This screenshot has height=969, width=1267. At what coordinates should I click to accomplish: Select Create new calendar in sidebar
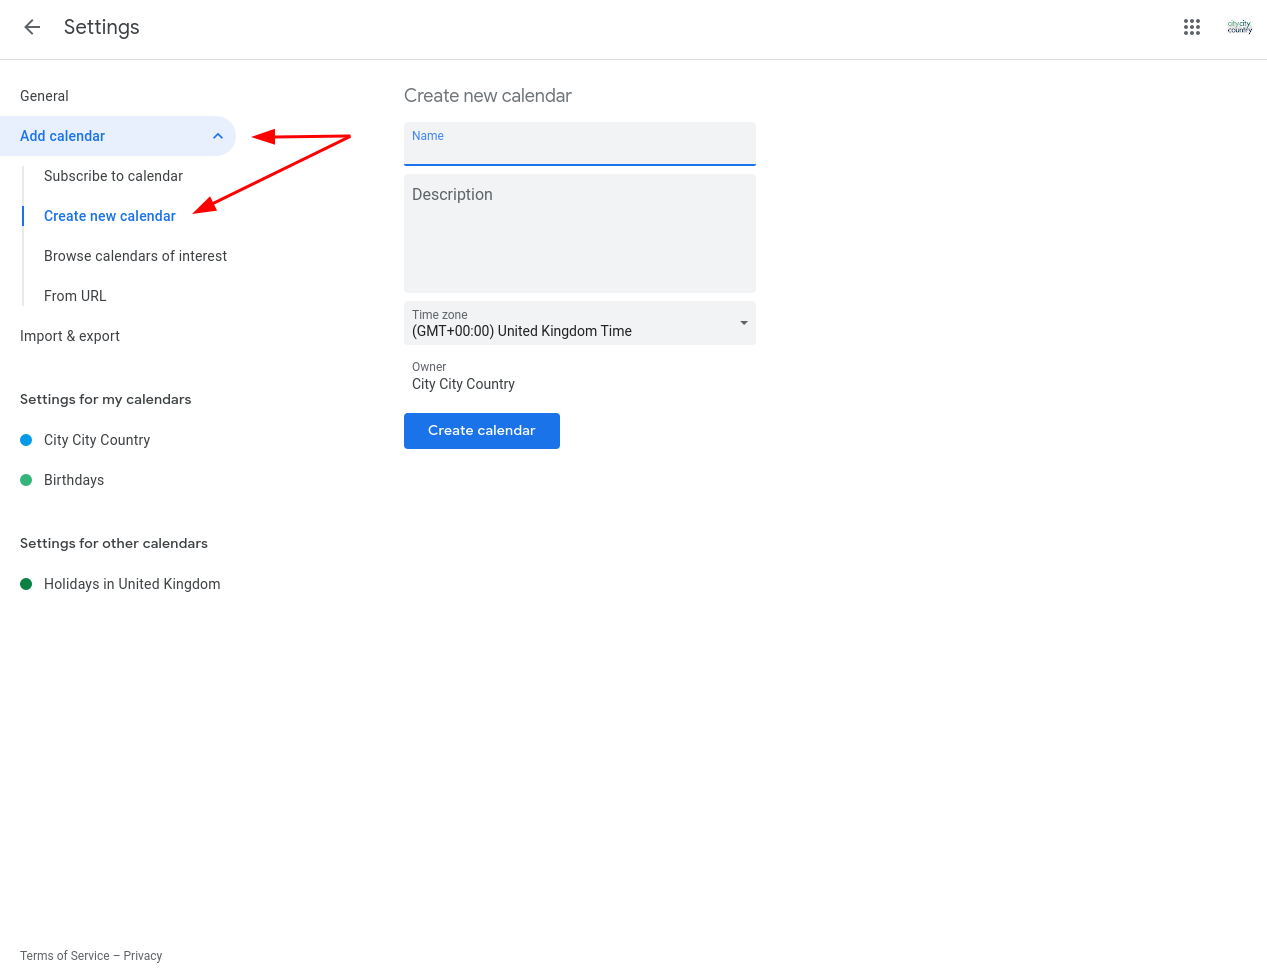[110, 216]
